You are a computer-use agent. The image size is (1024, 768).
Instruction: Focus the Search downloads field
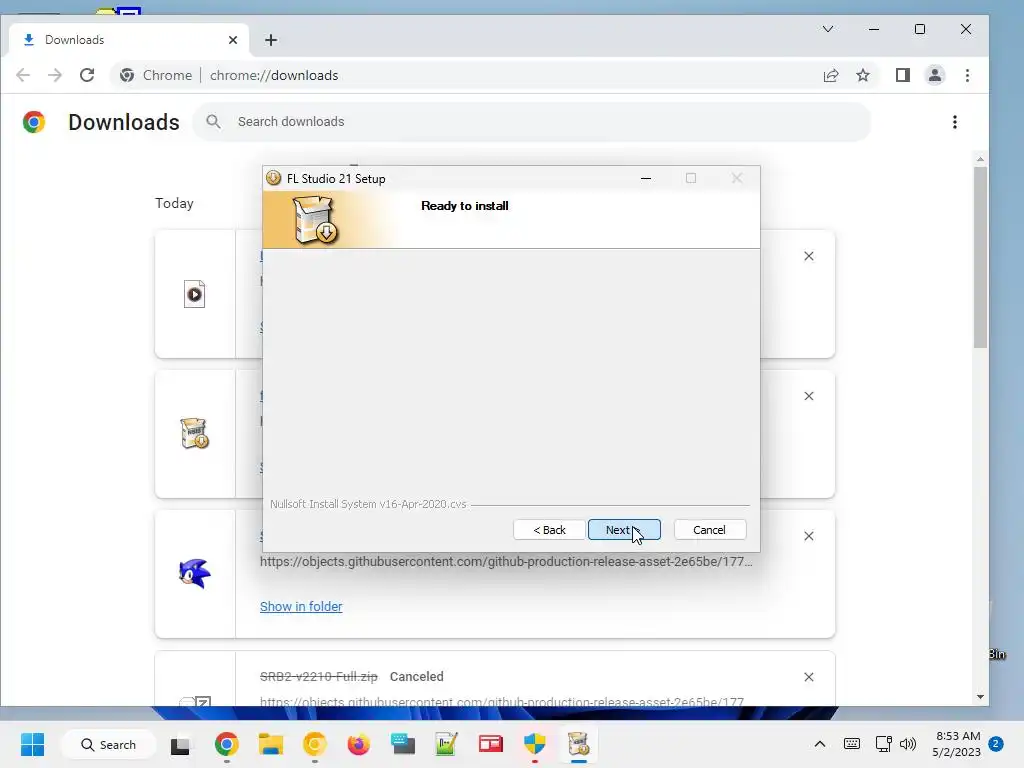531,121
